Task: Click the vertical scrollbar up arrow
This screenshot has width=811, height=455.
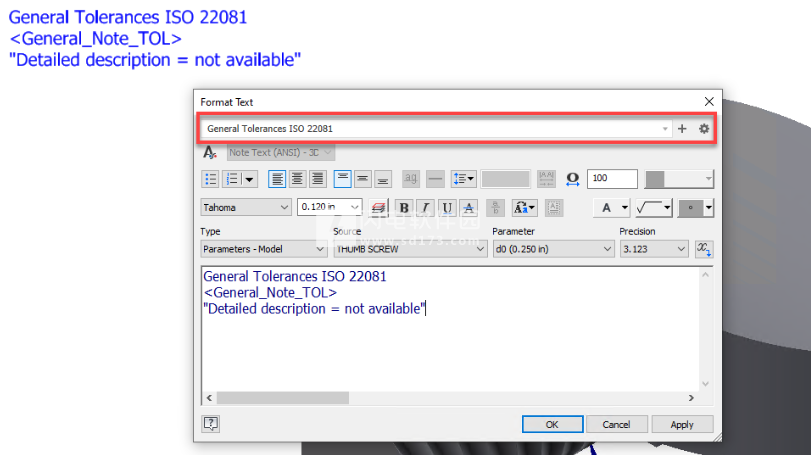Action: click(705, 275)
